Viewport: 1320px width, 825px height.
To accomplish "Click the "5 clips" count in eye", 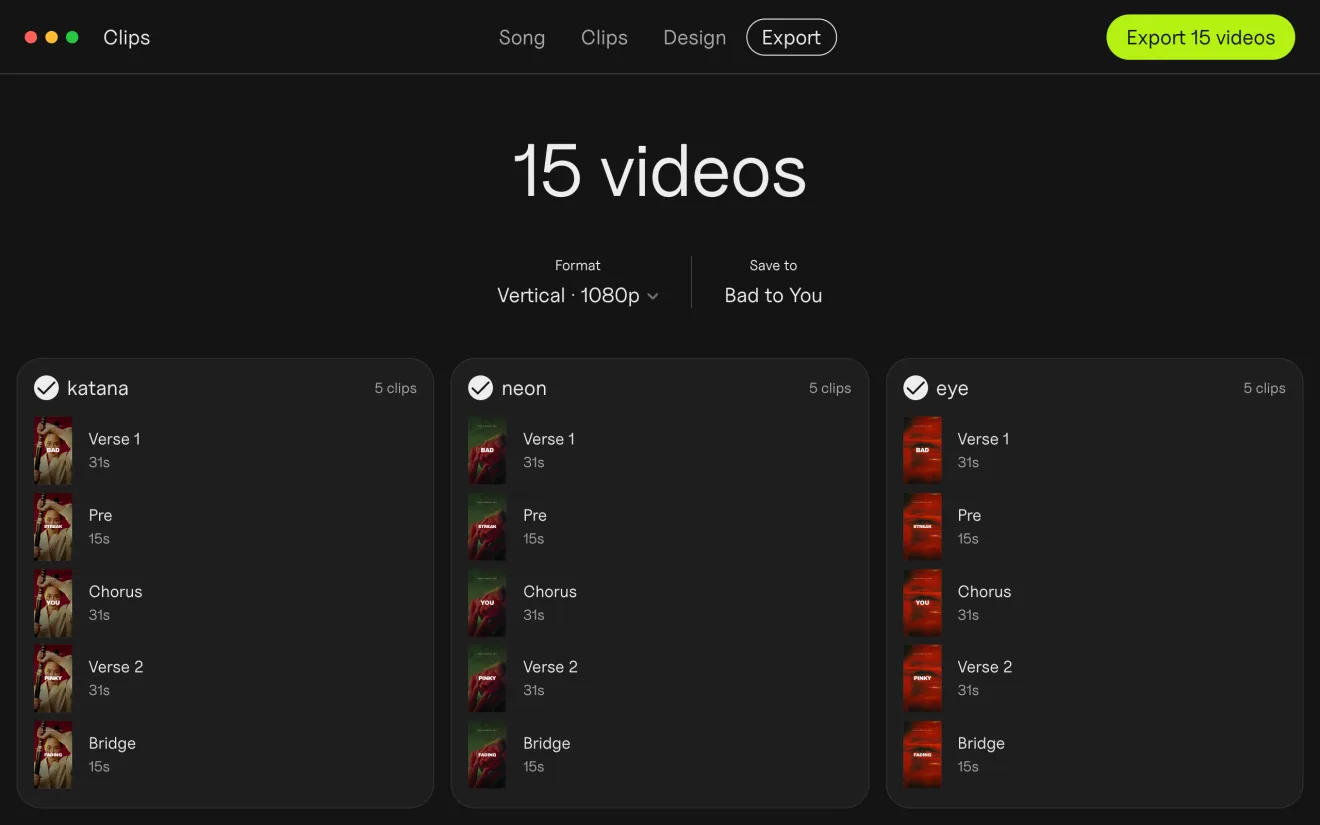I will pyautogui.click(x=1265, y=388).
